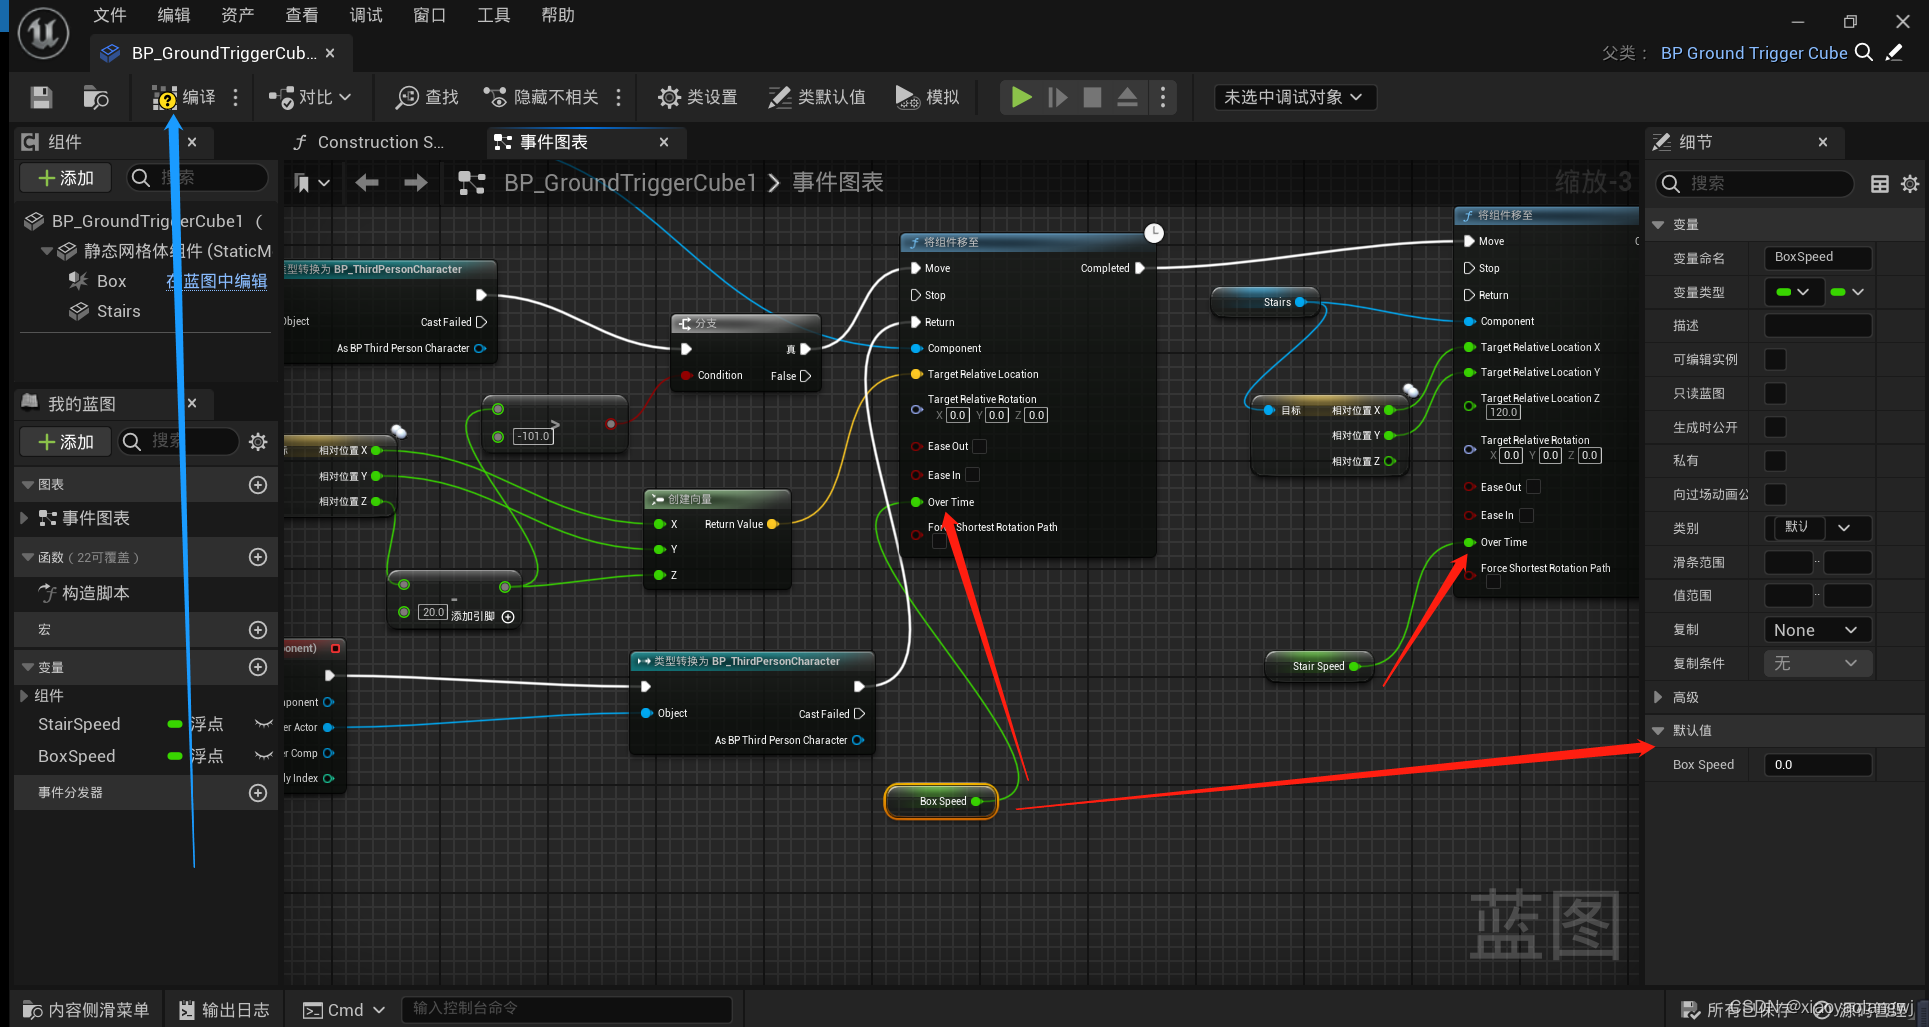This screenshot has height=1027, width=1929.
Task: Open the 文件 menu
Action: coord(109,15)
